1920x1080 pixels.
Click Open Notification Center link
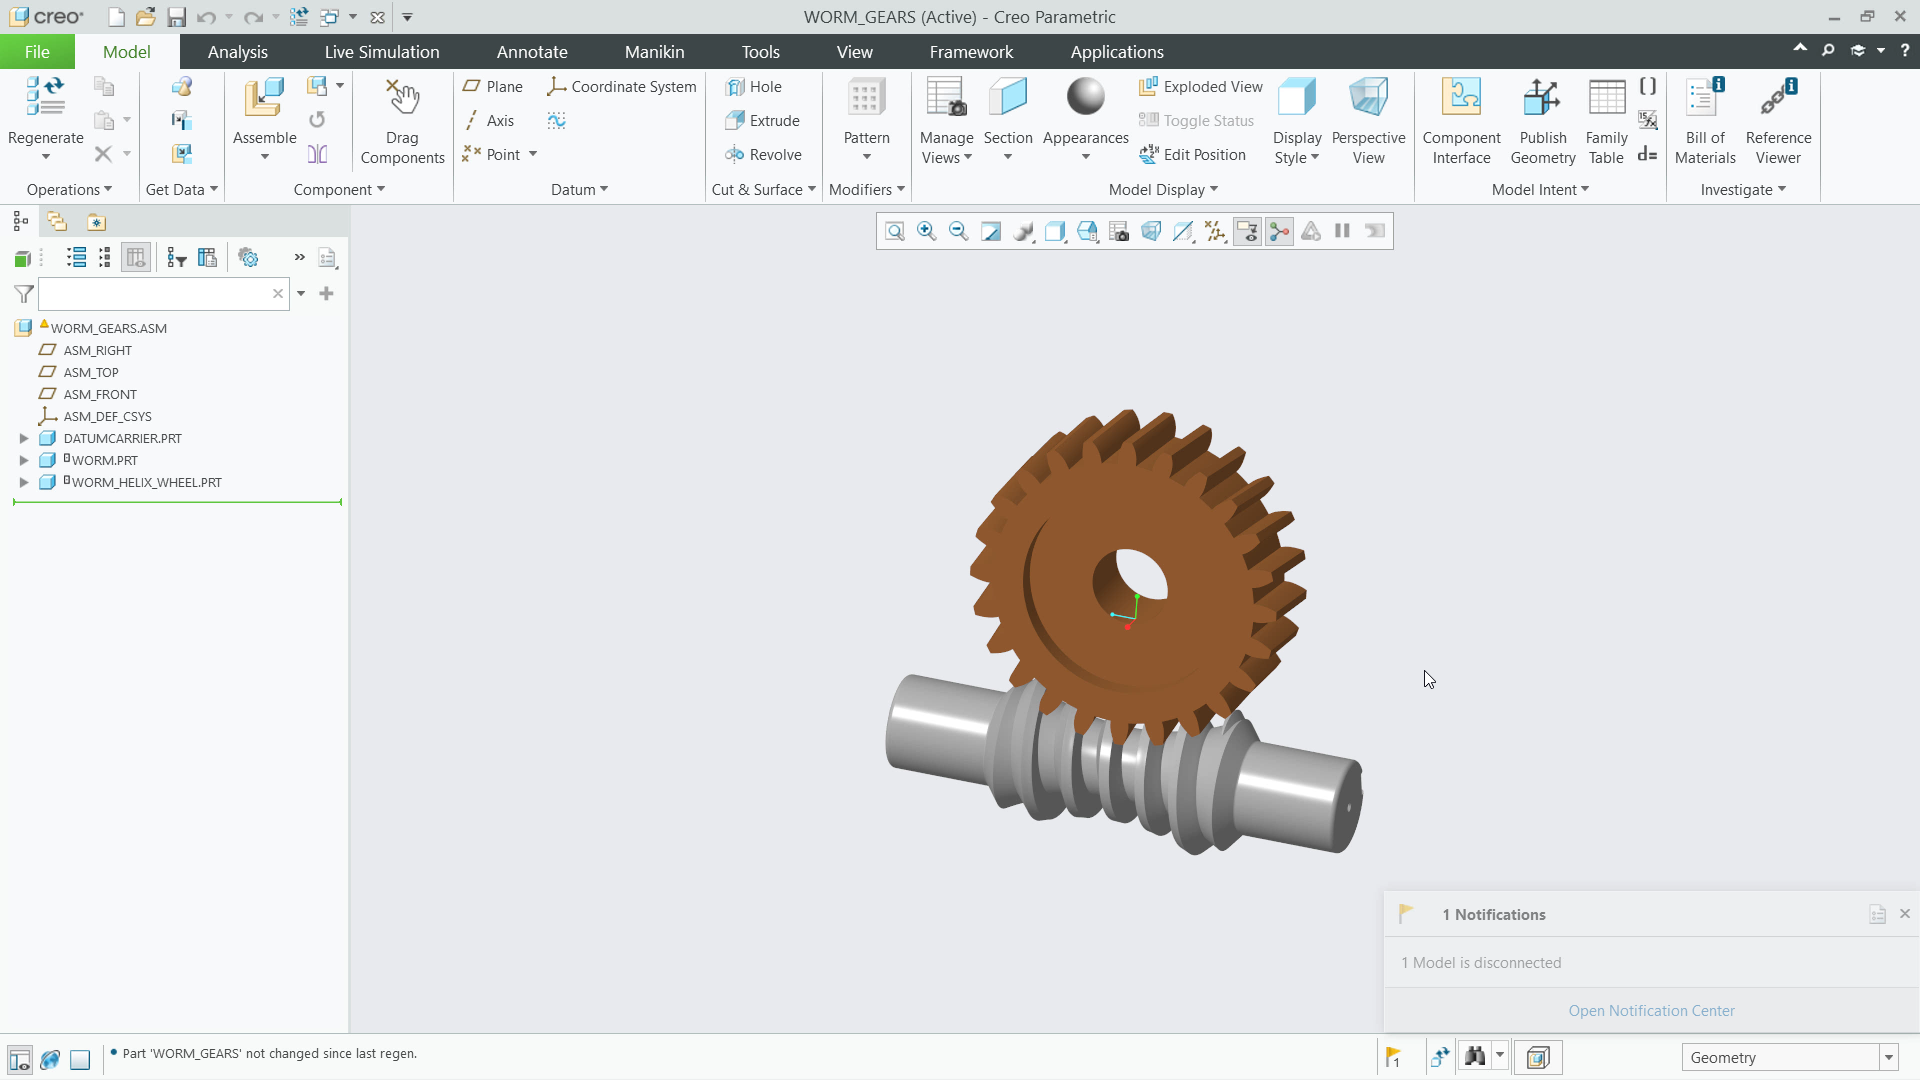click(1651, 1011)
